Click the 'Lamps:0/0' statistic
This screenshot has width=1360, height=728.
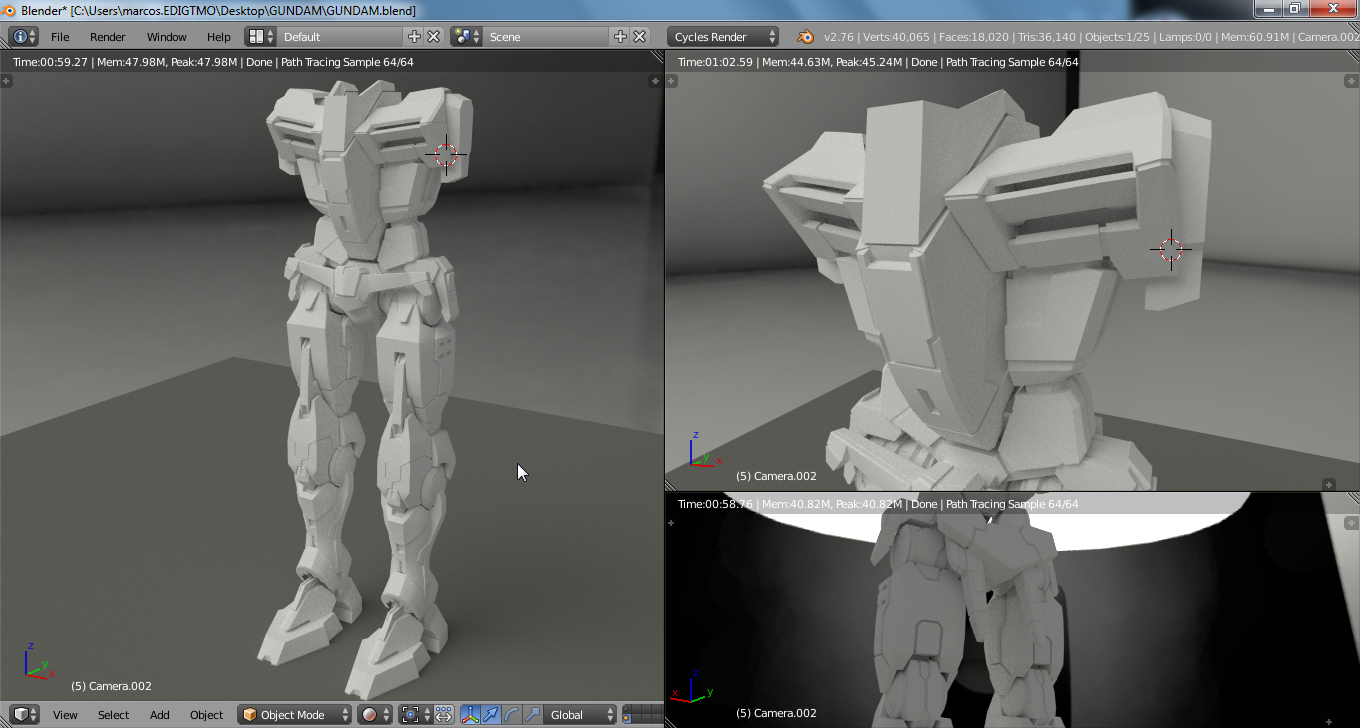coord(1187,37)
